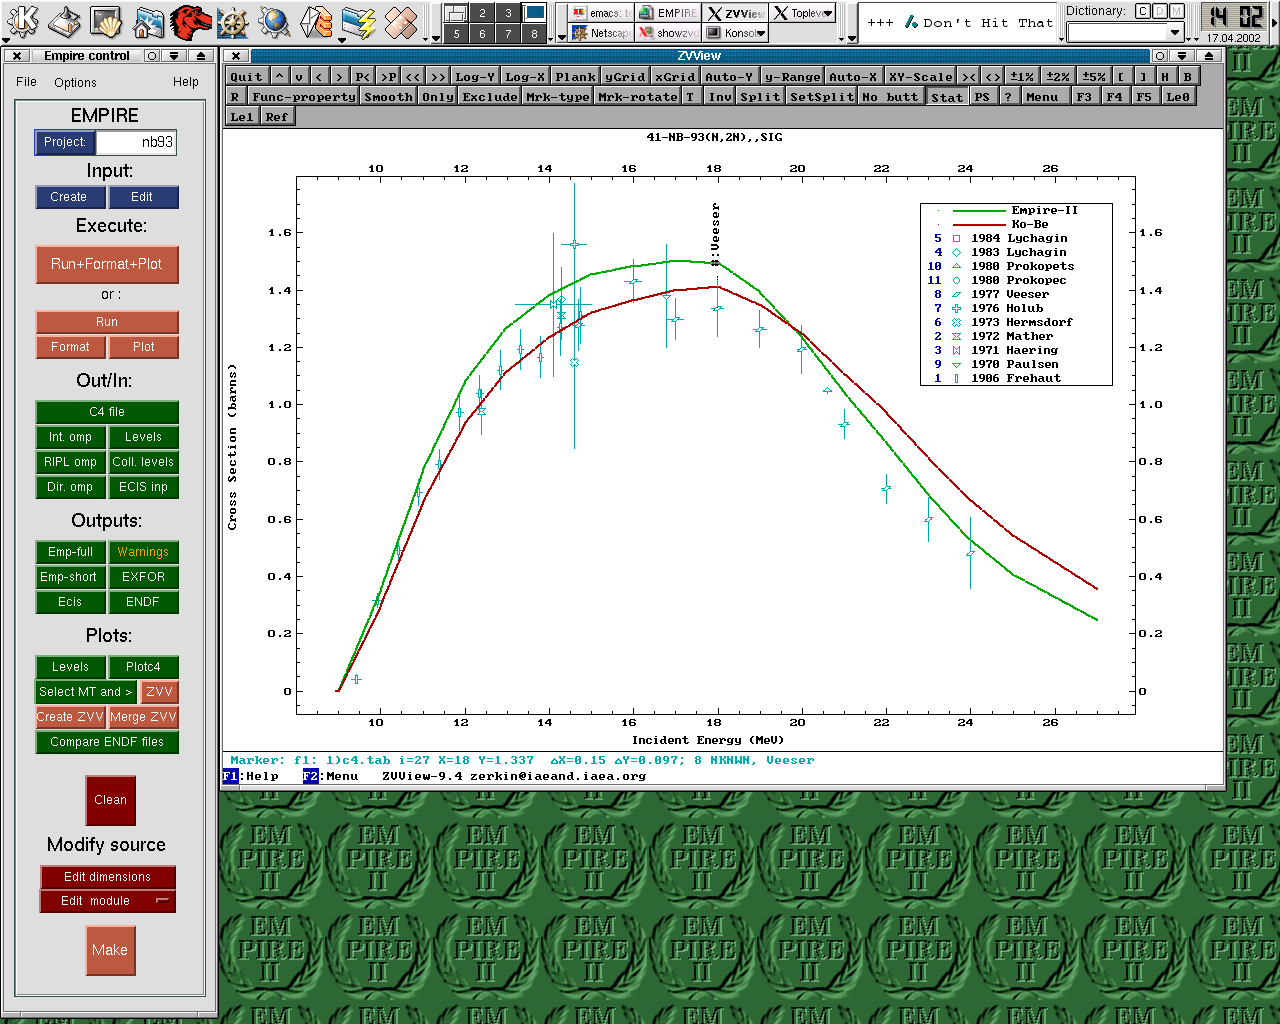
Task: Move the graph down with v button
Action: [x=299, y=76]
